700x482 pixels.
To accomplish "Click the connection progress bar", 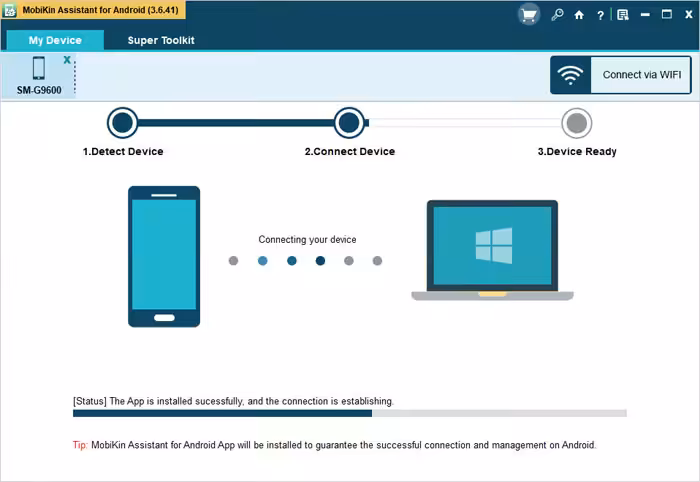I will pyautogui.click(x=349, y=412).
